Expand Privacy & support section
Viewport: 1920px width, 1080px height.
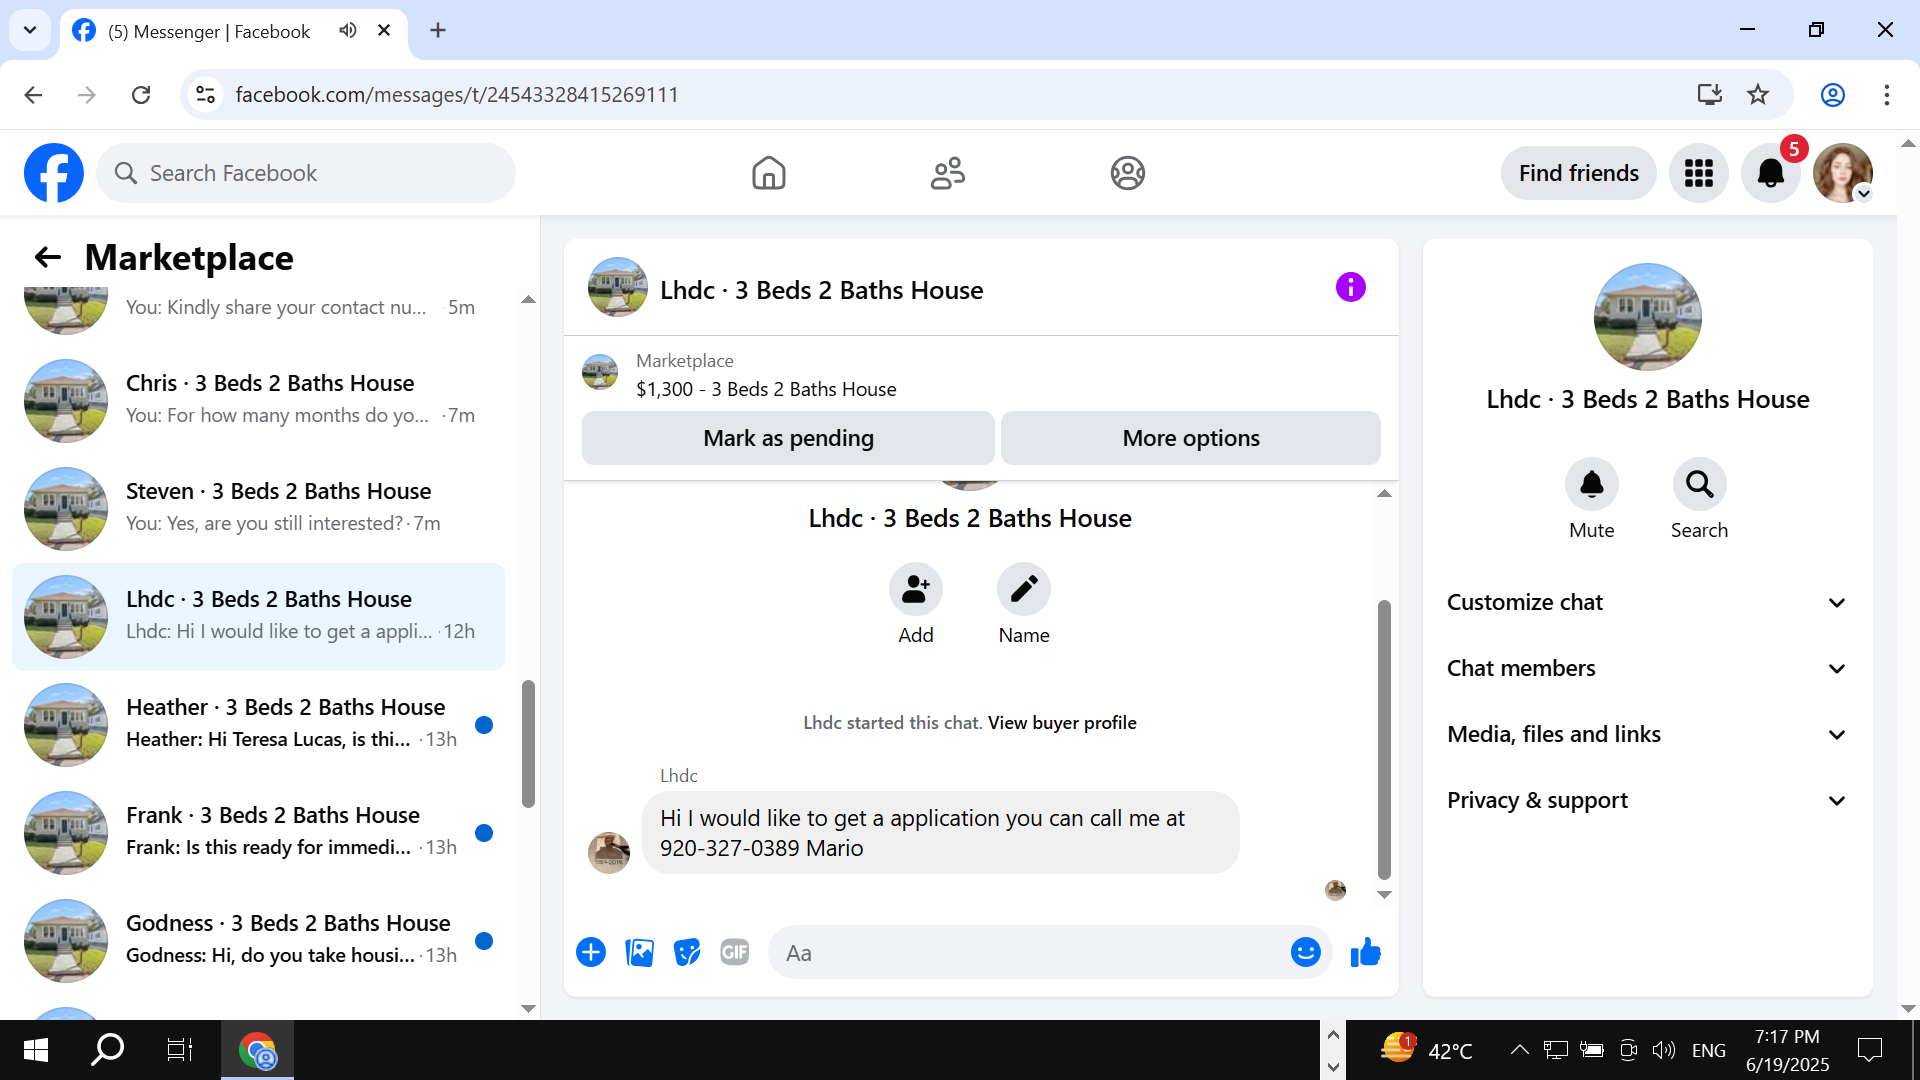pos(1647,800)
